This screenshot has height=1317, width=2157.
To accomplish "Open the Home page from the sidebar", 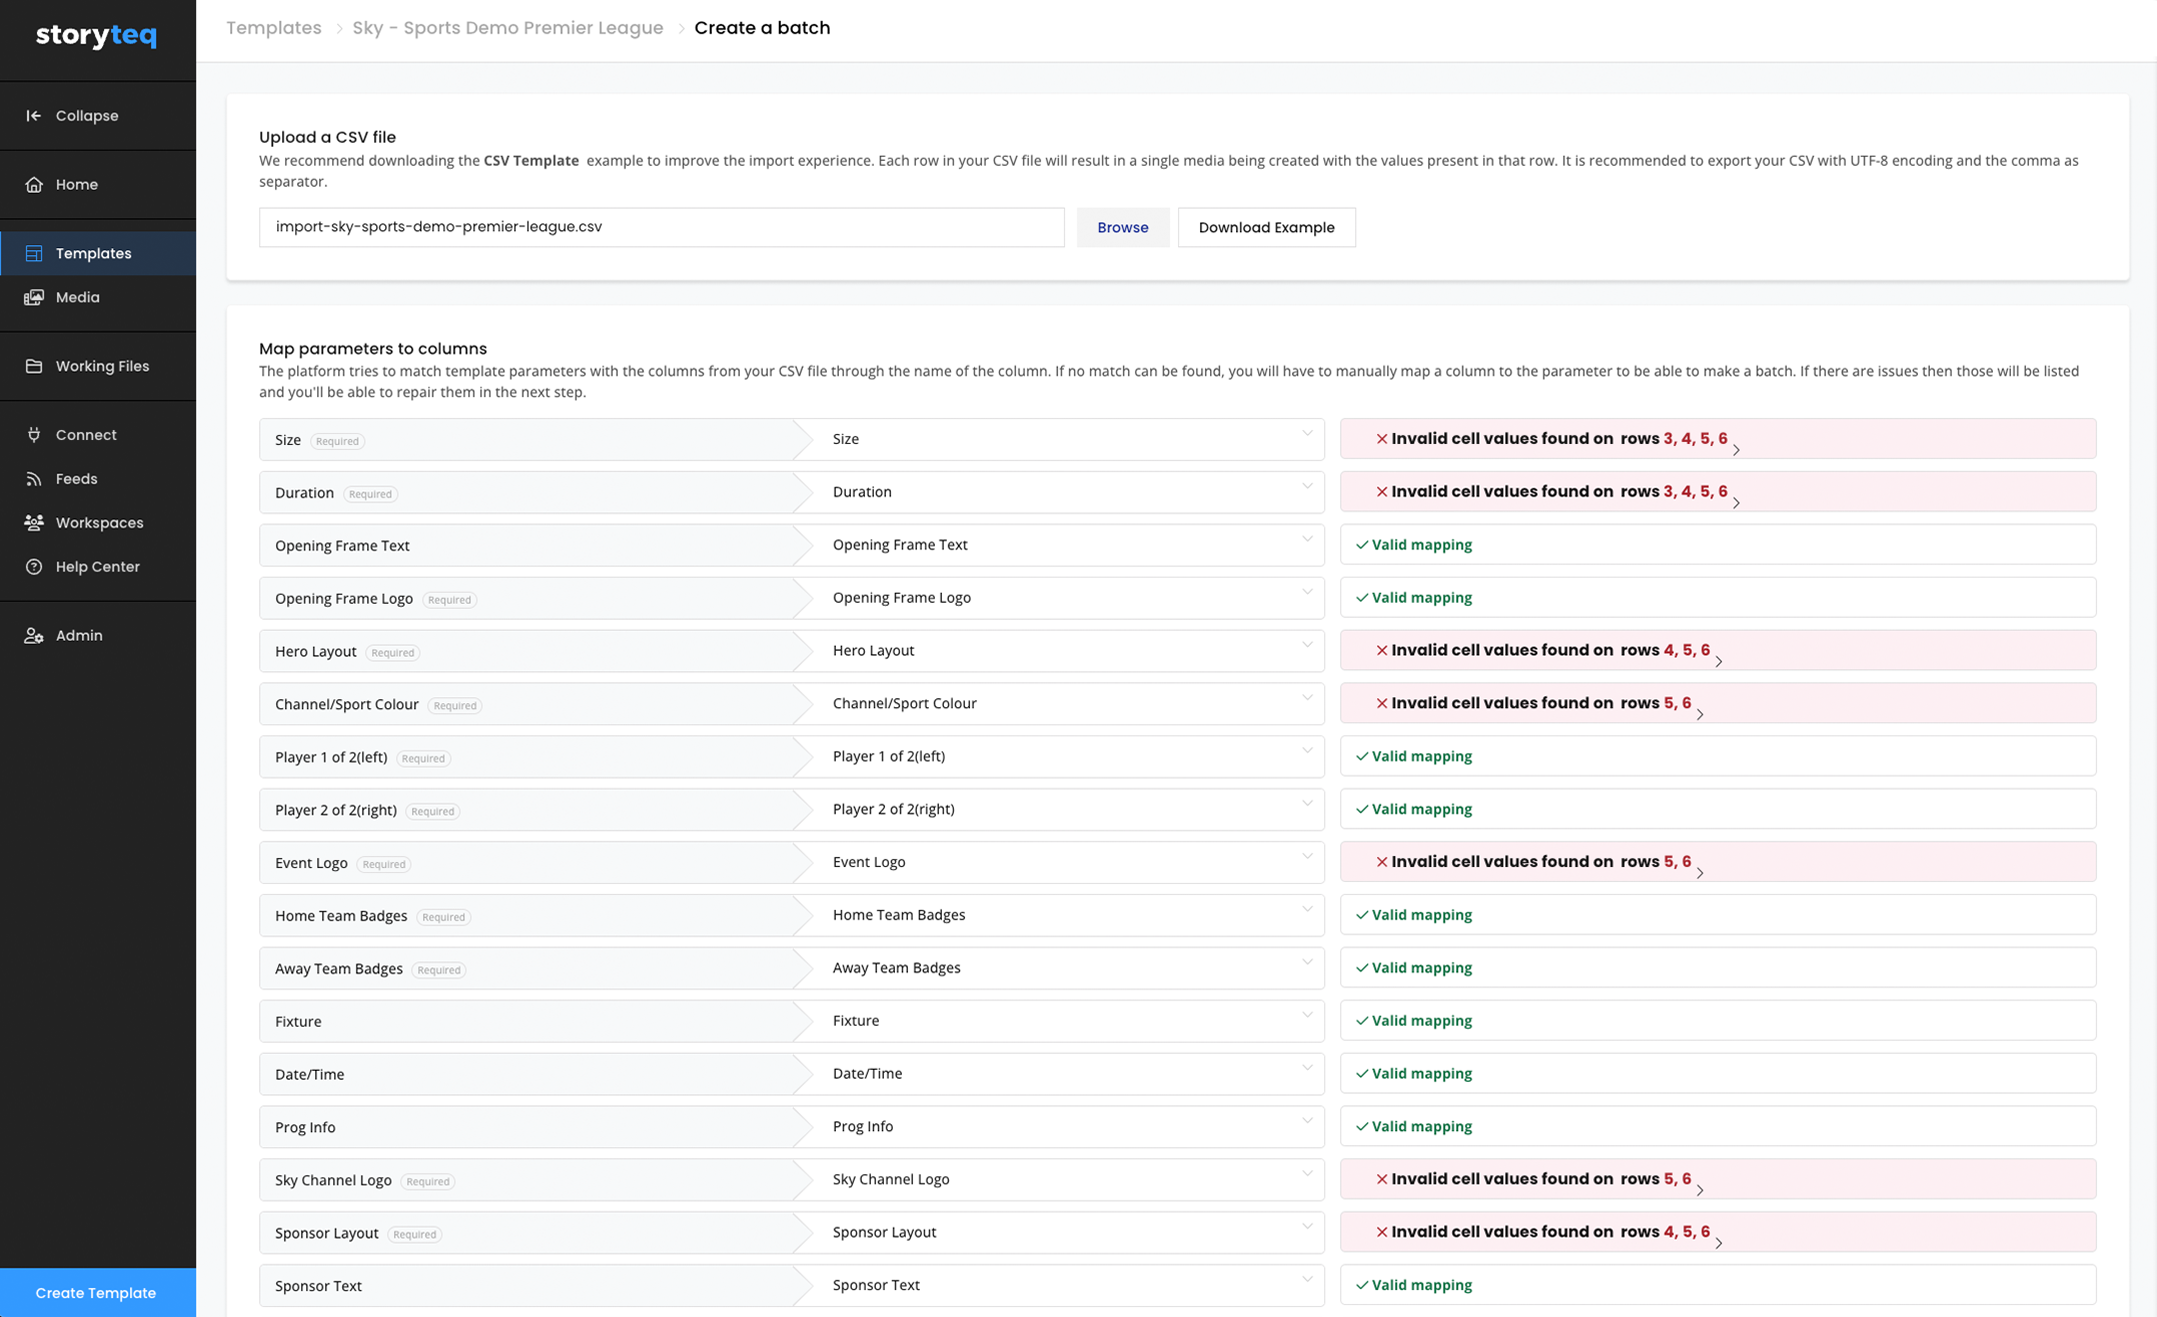I will (34, 184).
